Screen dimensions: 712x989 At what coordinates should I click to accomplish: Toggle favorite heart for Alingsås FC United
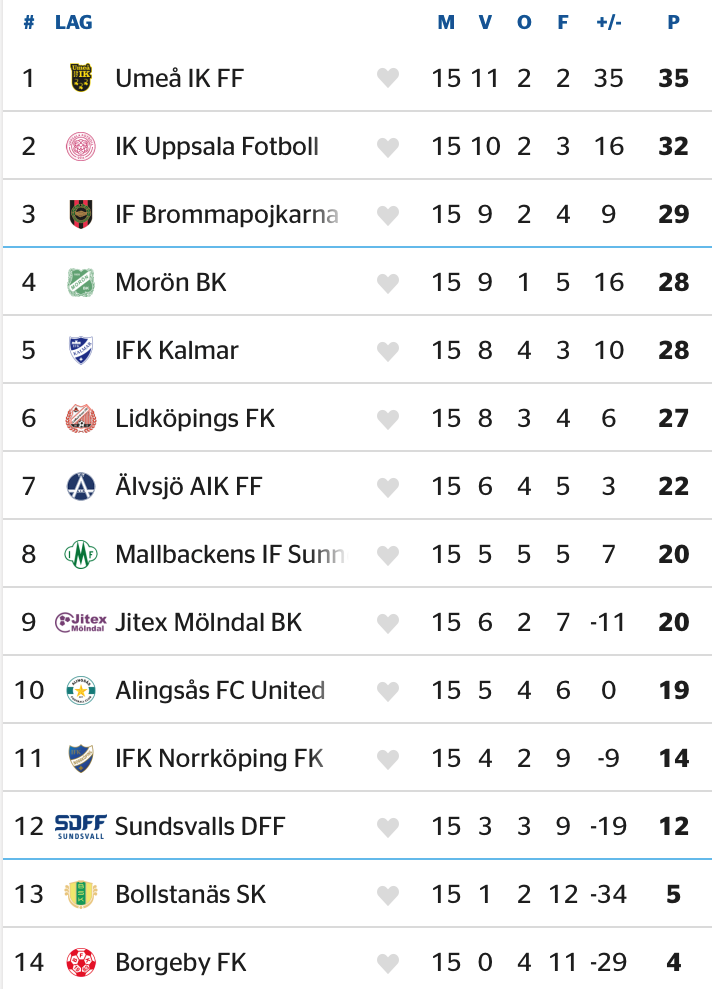tap(388, 690)
